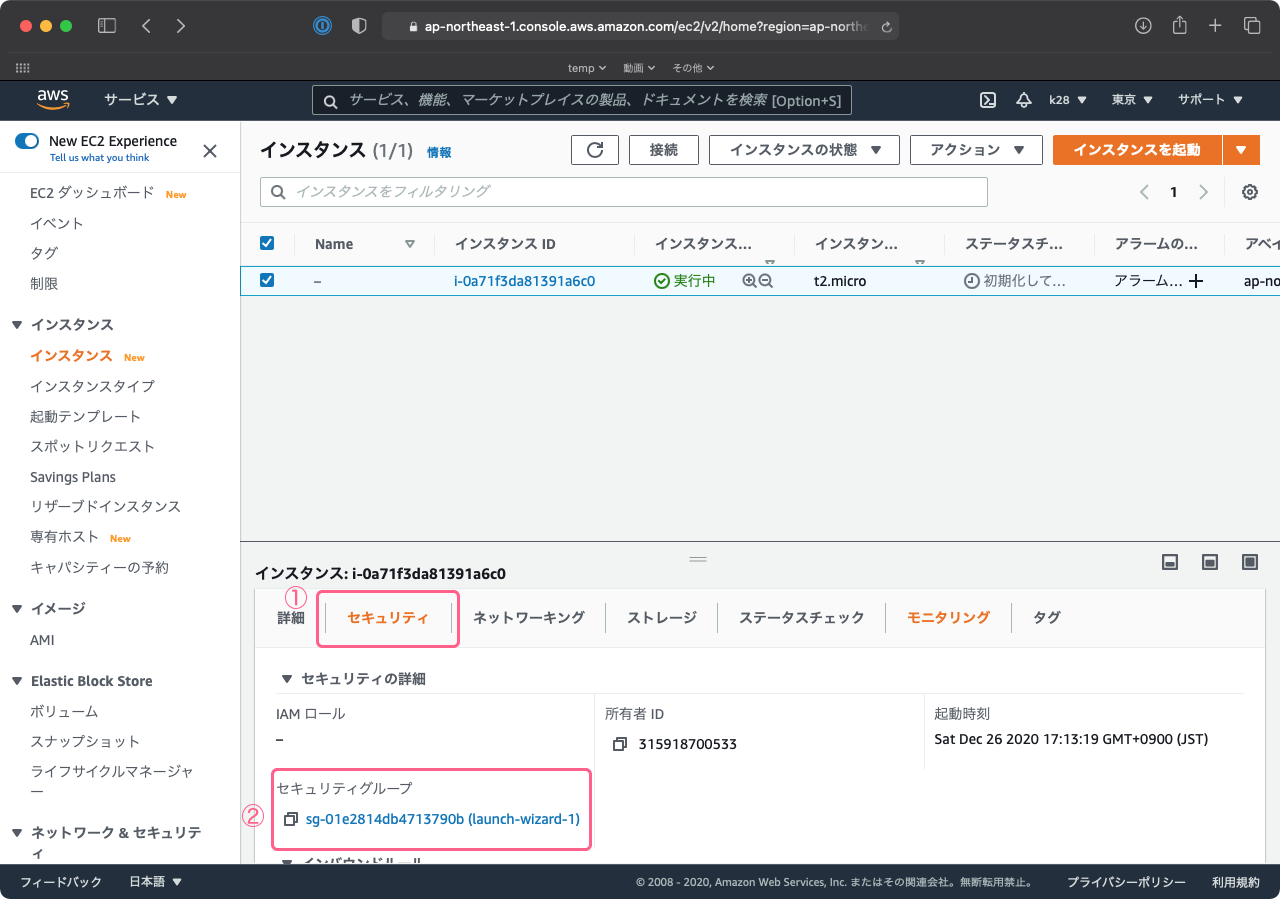
Task: Switch to the ストレージ tab
Action: point(662,618)
